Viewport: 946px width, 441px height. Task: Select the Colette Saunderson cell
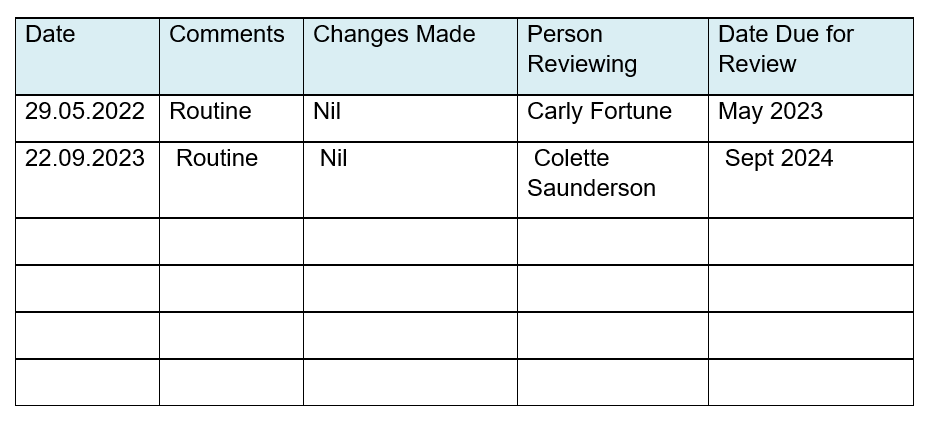(612, 180)
